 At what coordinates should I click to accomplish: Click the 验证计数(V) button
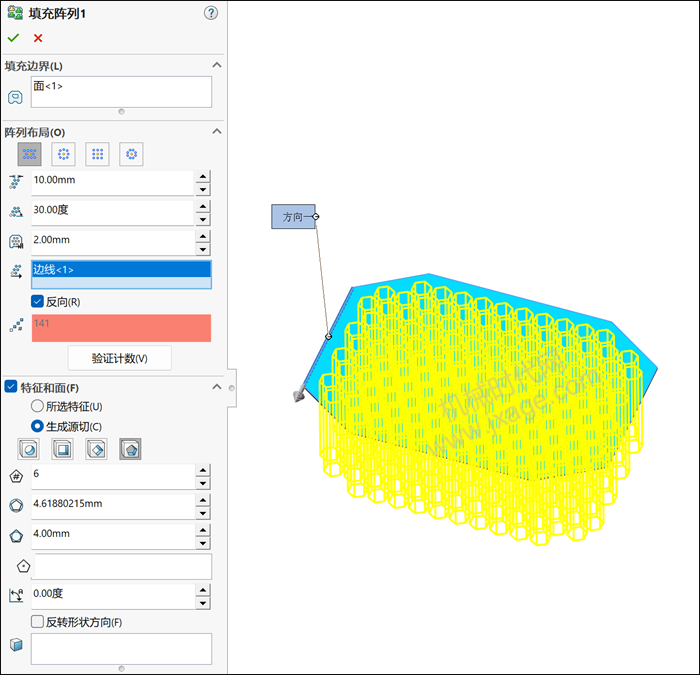(120, 358)
